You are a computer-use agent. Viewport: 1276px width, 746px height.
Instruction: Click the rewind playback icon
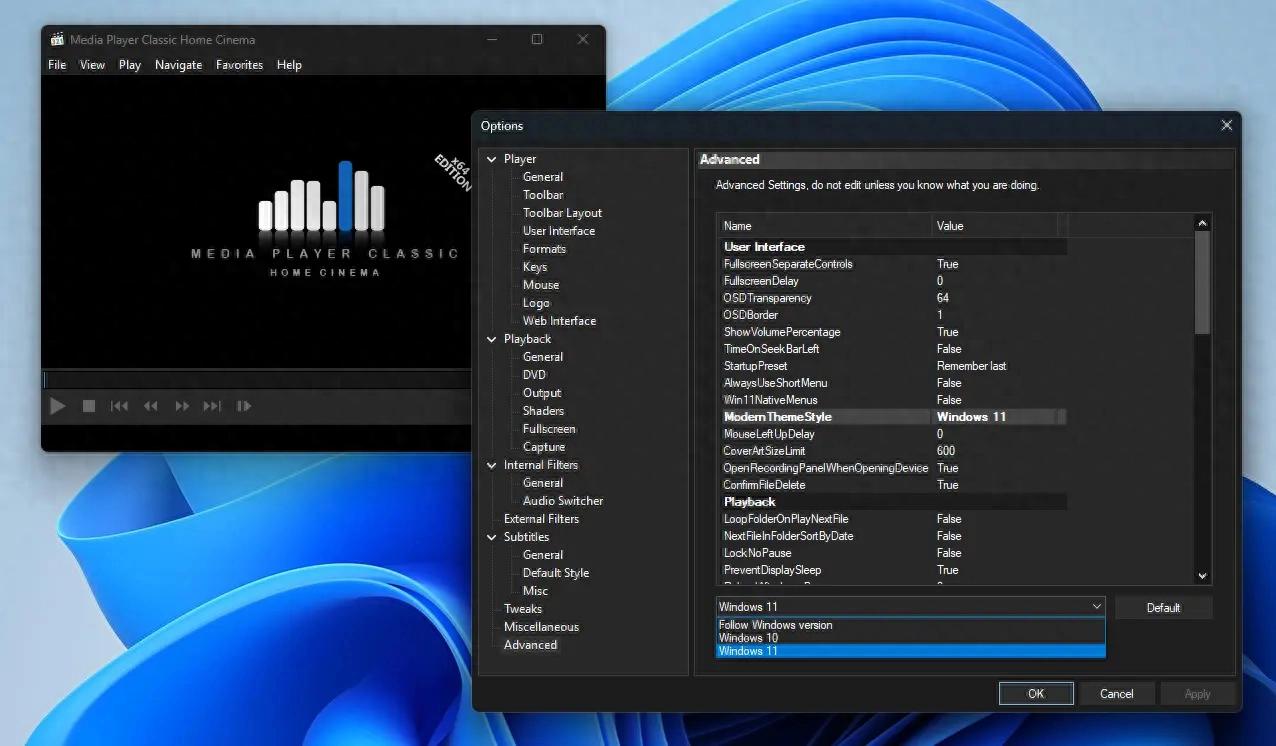(x=151, y=406)
